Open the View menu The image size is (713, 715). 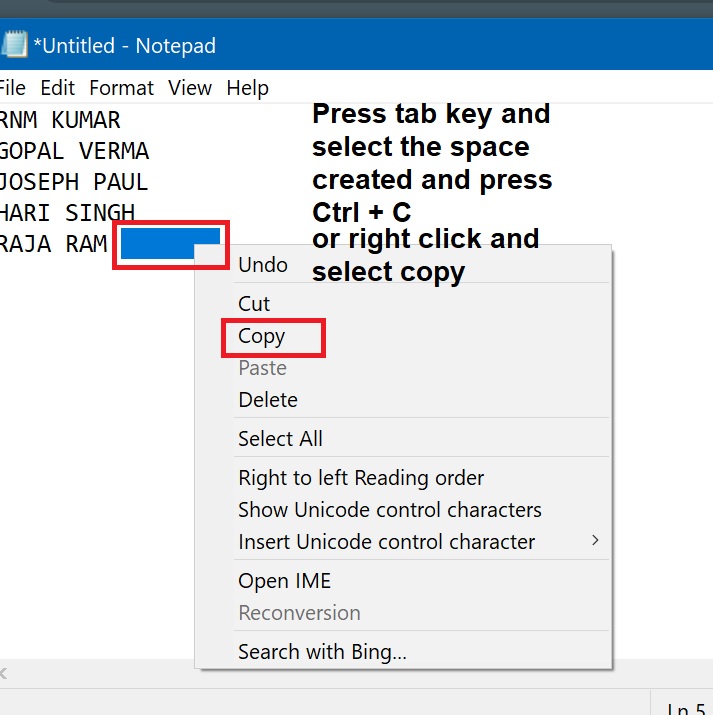pyautogui.click(x=190, y=88)
